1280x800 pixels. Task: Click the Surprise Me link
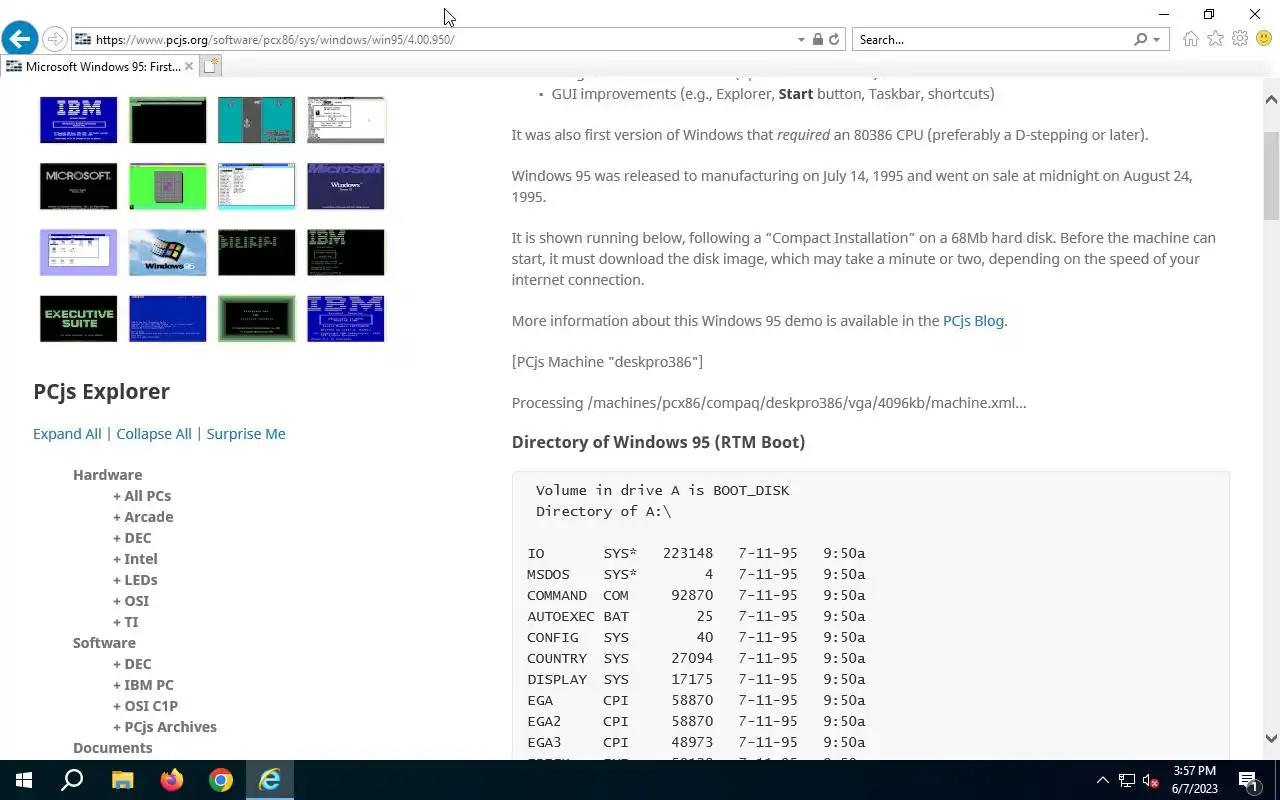point(246,434)
